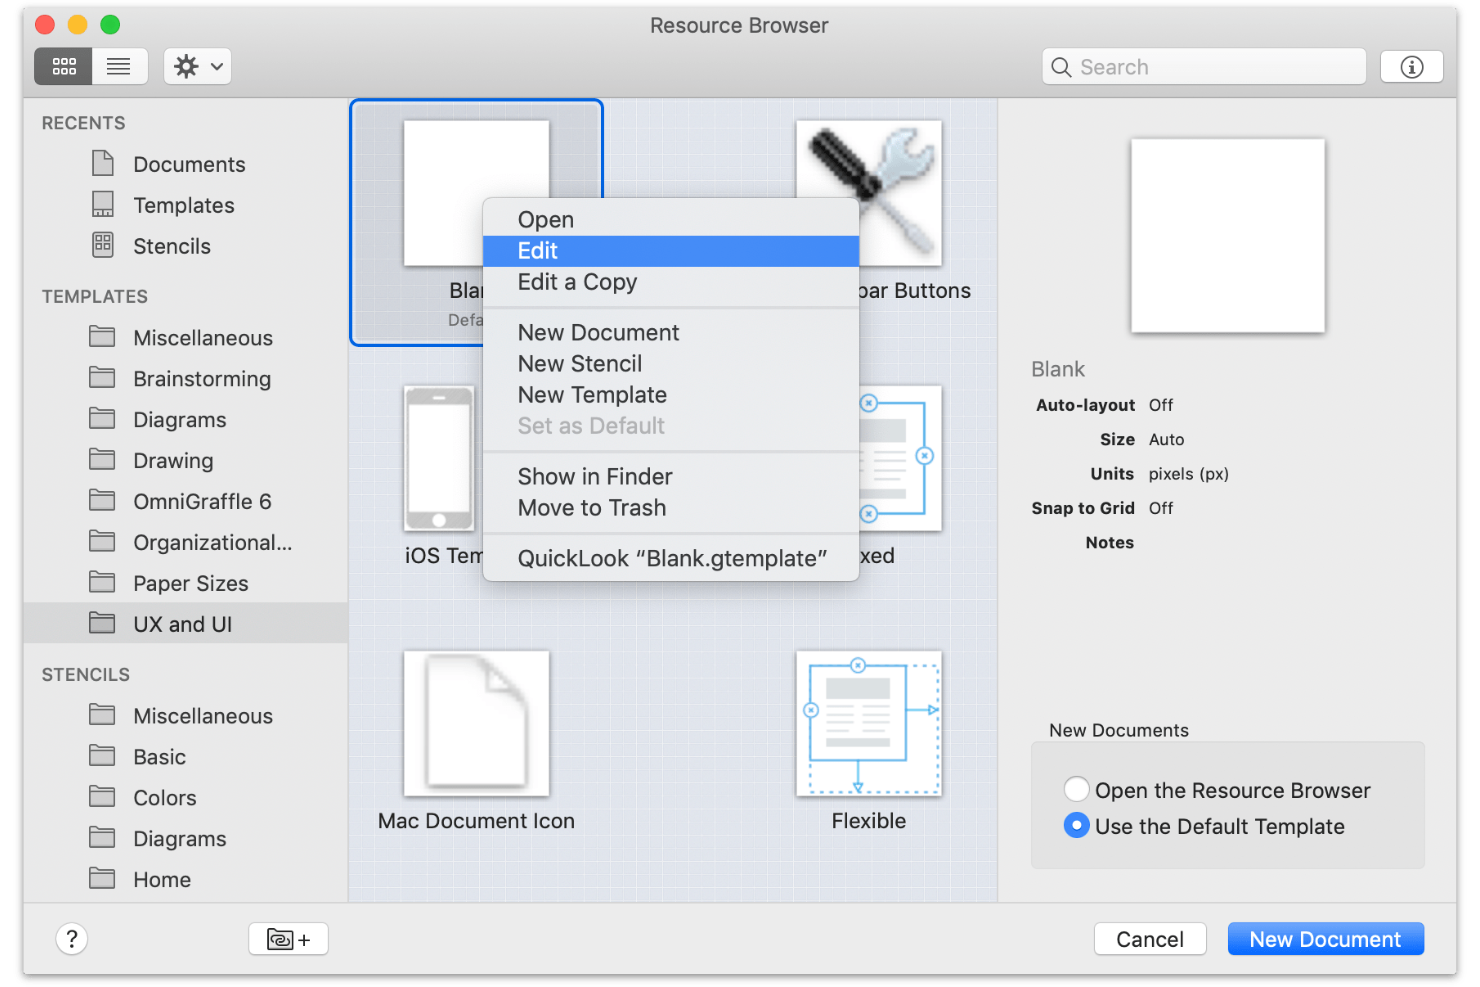Choose New Stencil menu item
Viewport: 1480px width, 987px height.
point(671,364)
